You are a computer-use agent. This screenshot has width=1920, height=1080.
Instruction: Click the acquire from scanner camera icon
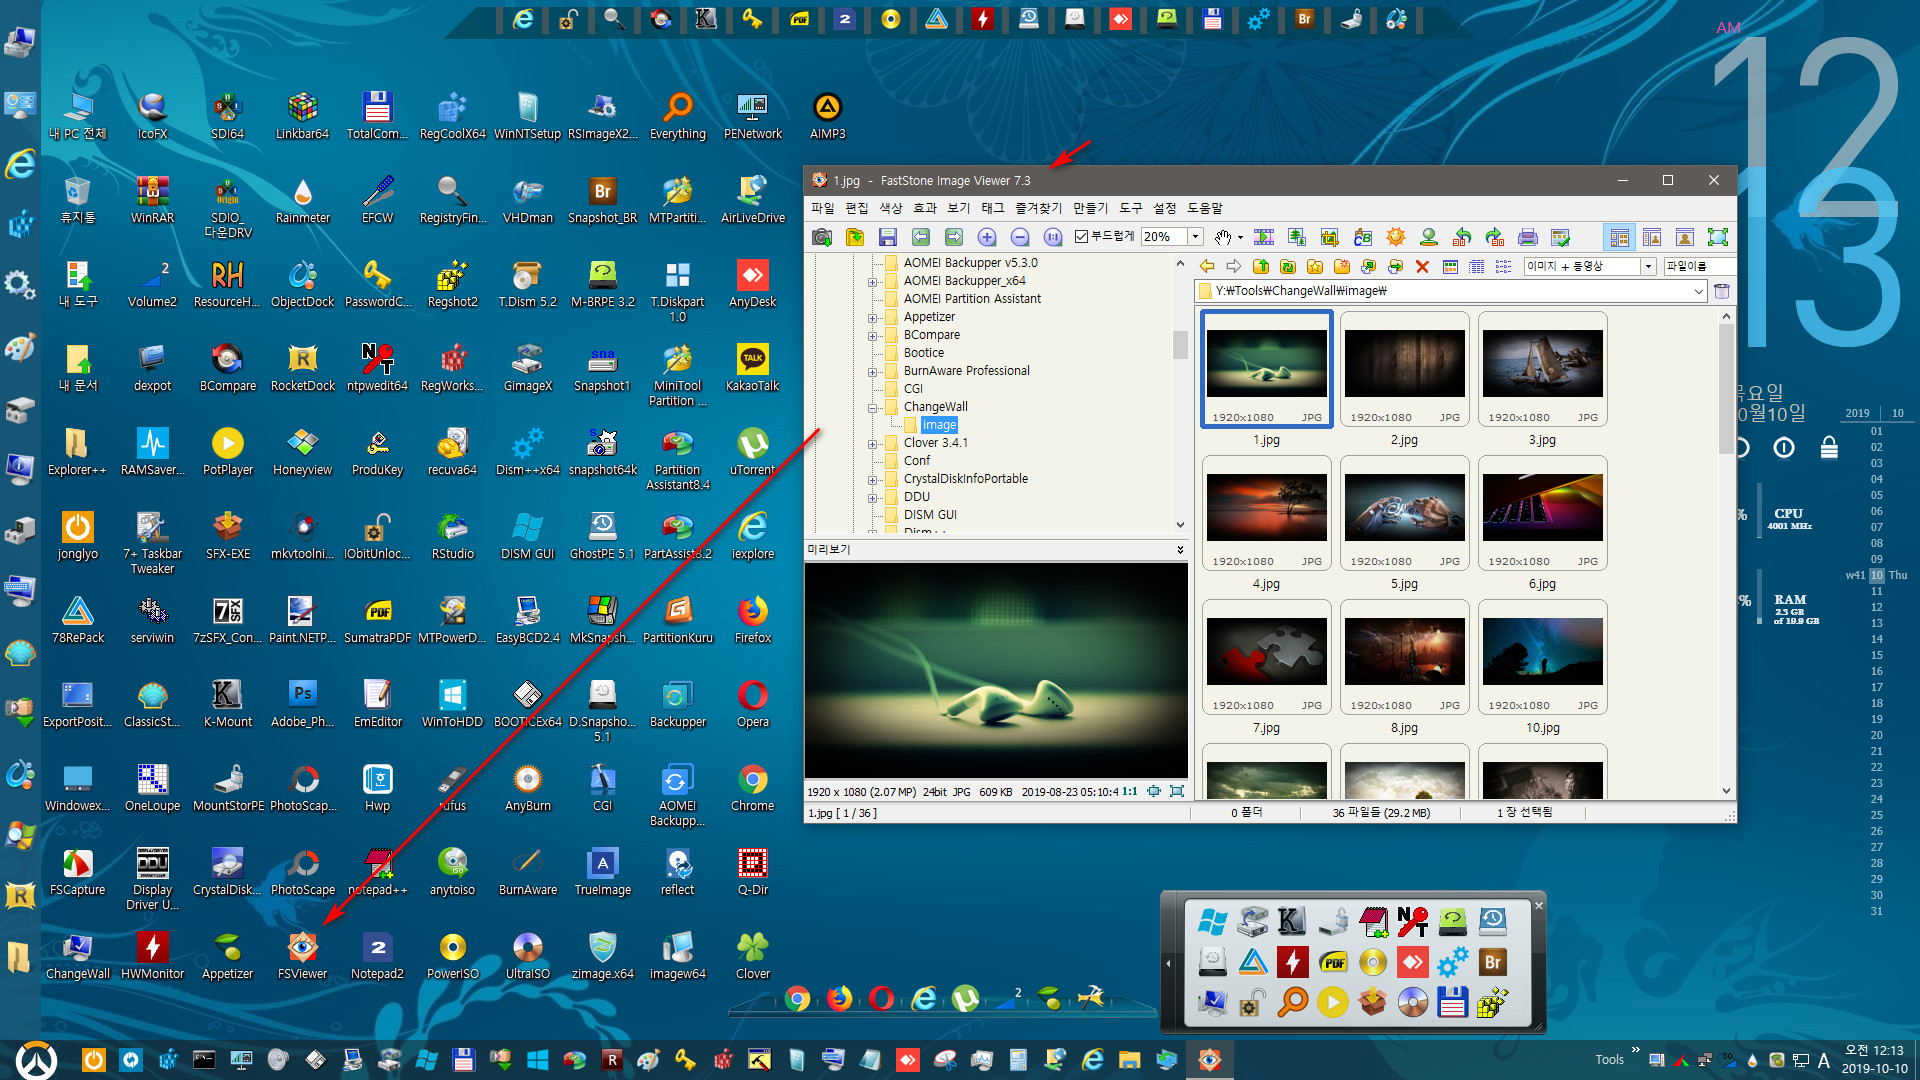coord(822,237)
